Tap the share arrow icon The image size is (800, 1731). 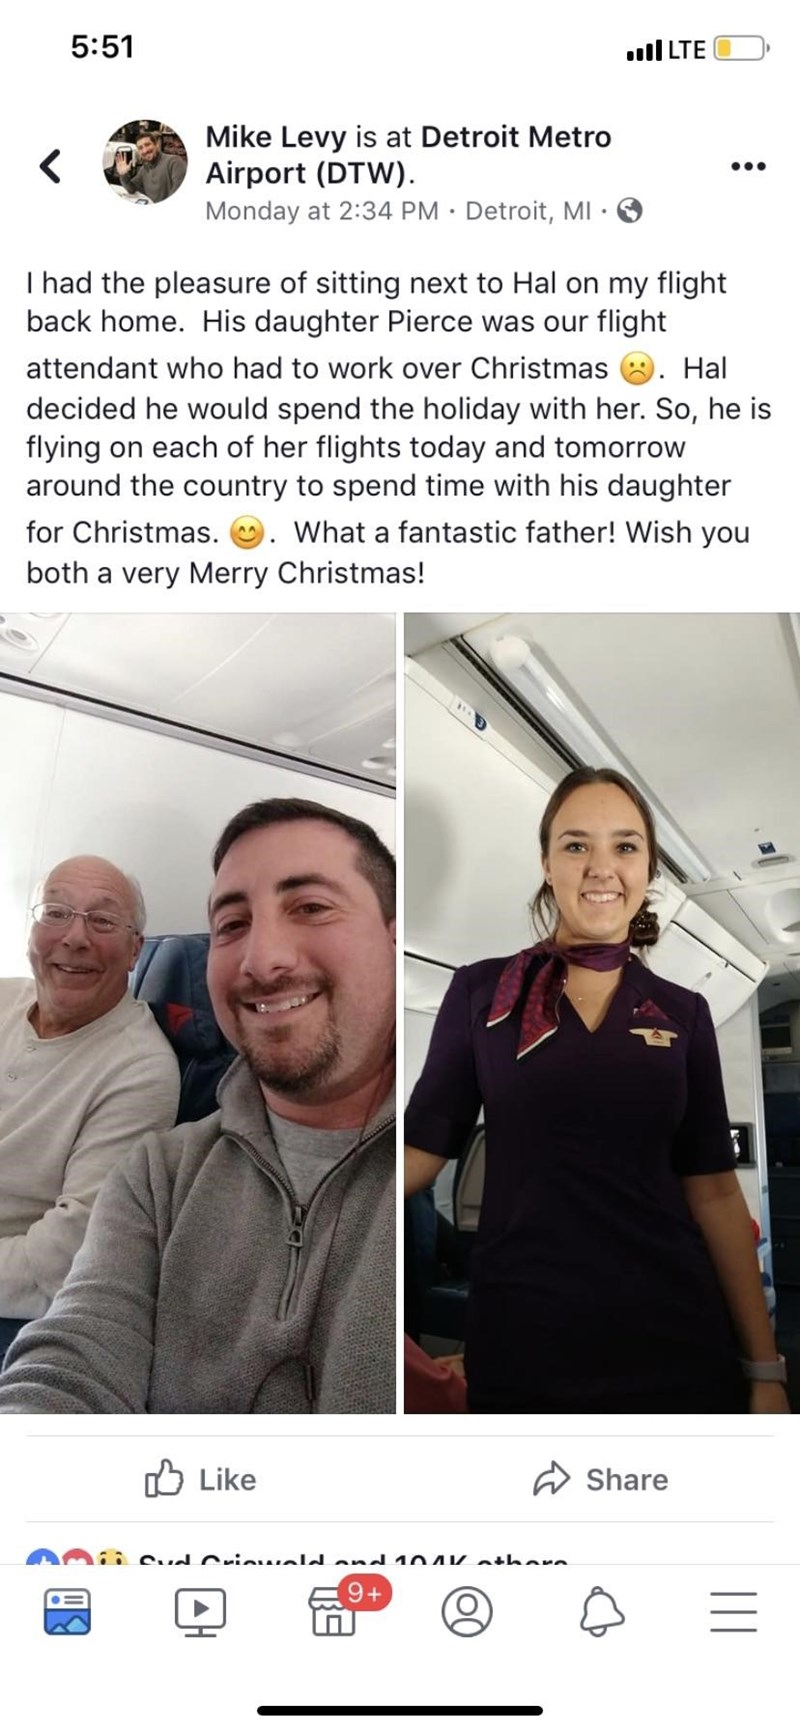point(551,1479)
